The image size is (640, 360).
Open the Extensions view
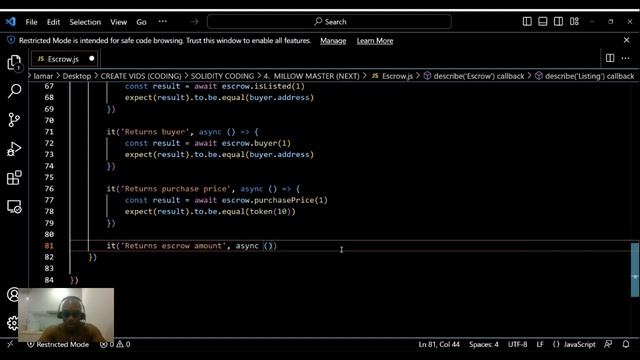click(14, 178)
